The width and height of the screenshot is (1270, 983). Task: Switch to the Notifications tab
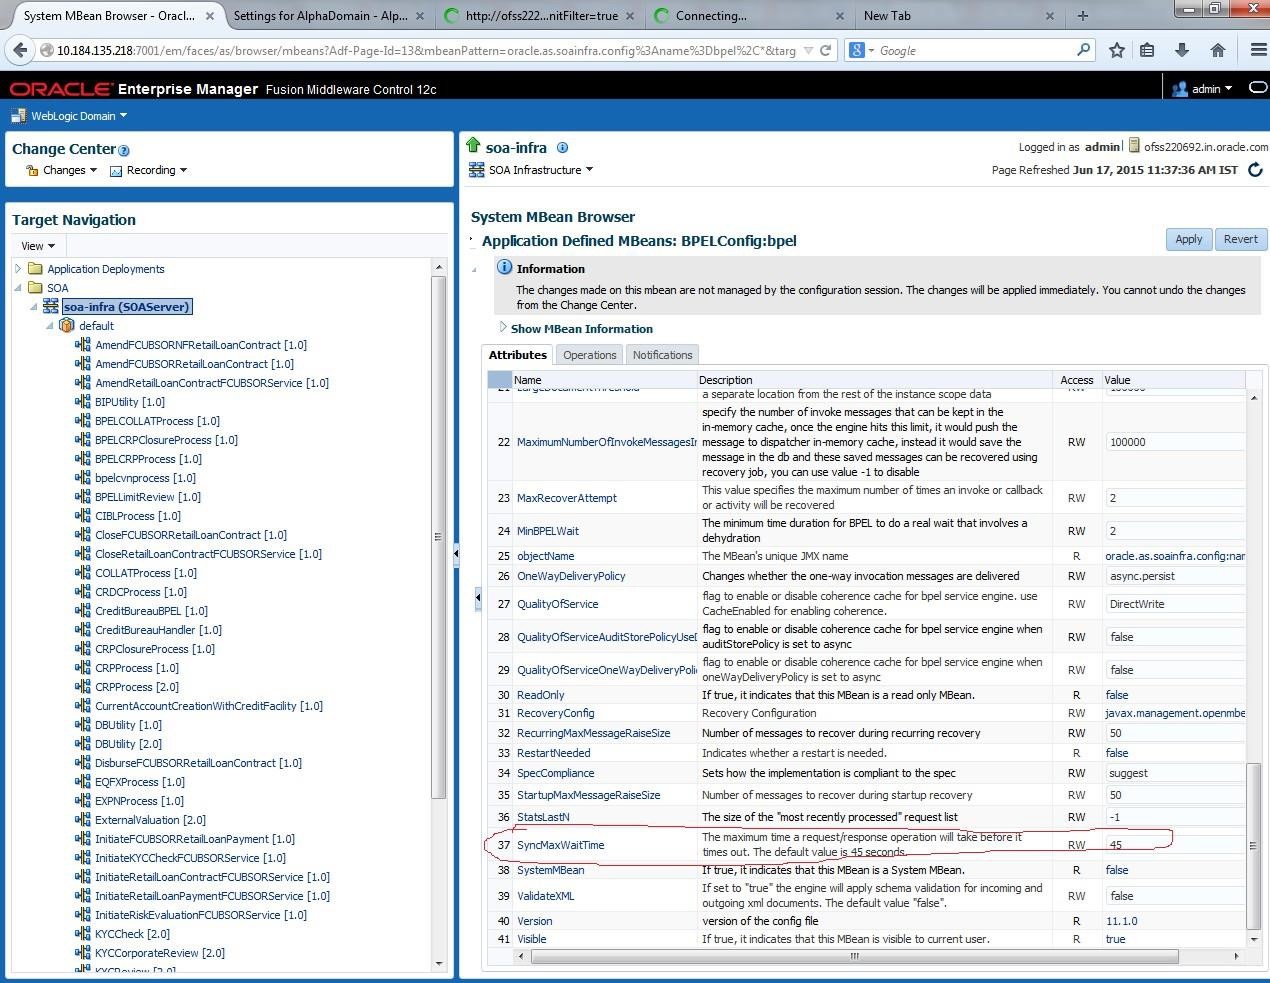[662, 355]
